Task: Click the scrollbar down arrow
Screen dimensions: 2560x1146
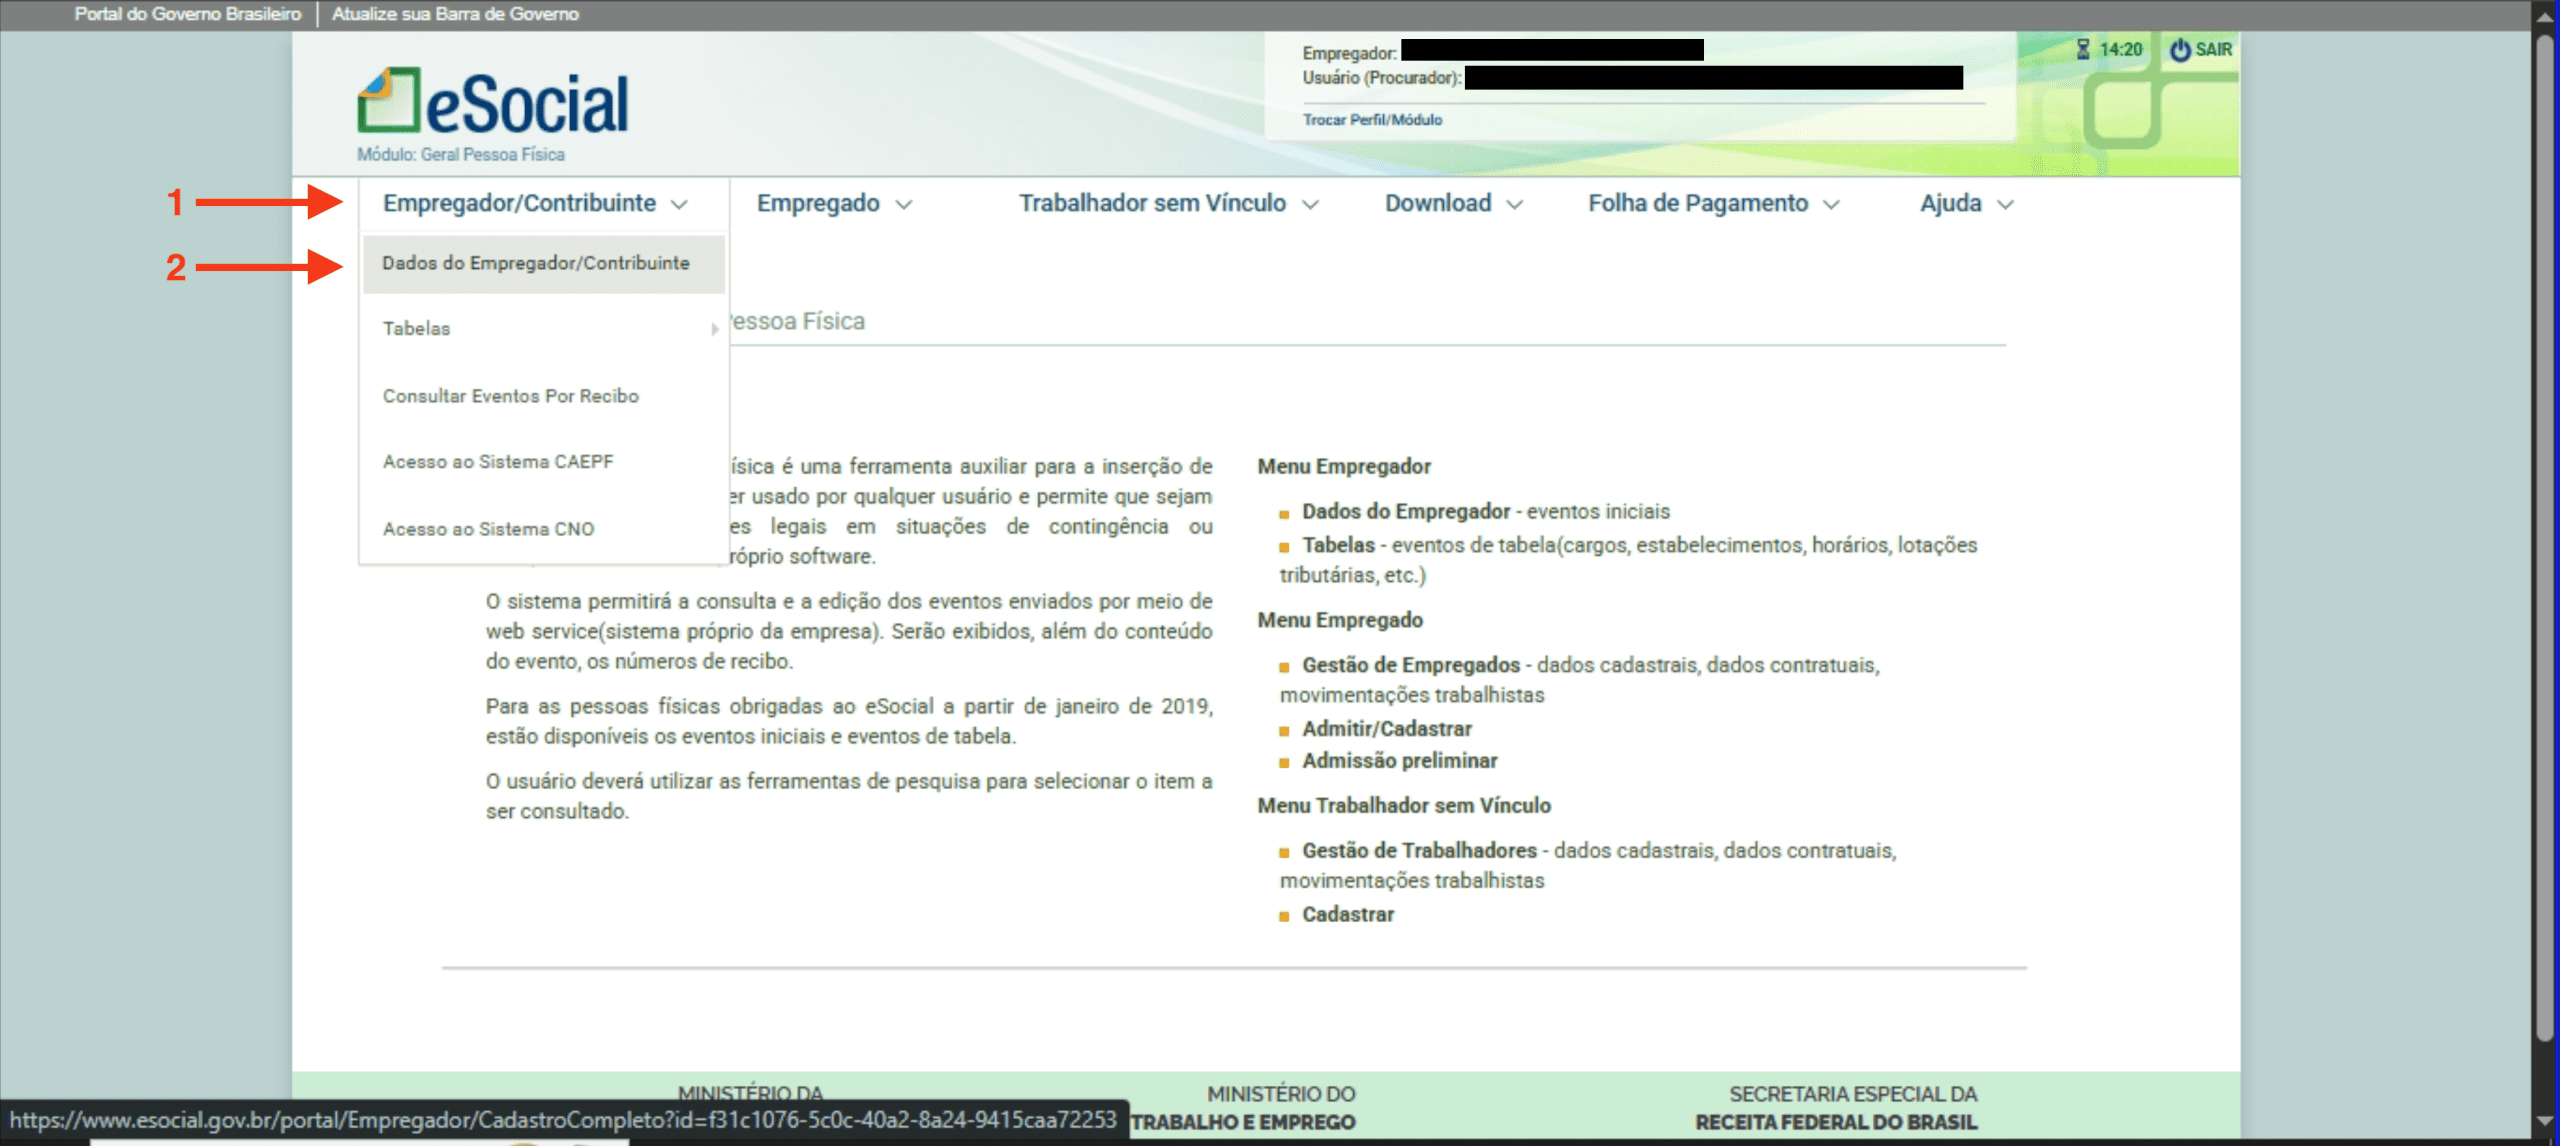Action: [2545, 1120]
